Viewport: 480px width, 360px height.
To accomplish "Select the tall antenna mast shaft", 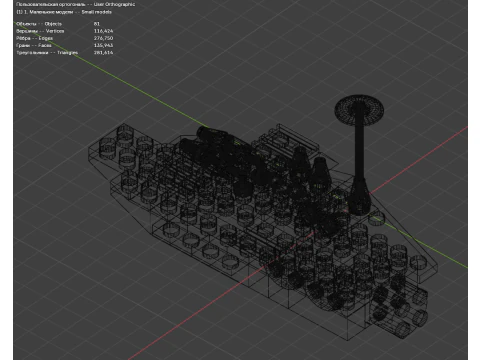I will click(x=359, y=150).
